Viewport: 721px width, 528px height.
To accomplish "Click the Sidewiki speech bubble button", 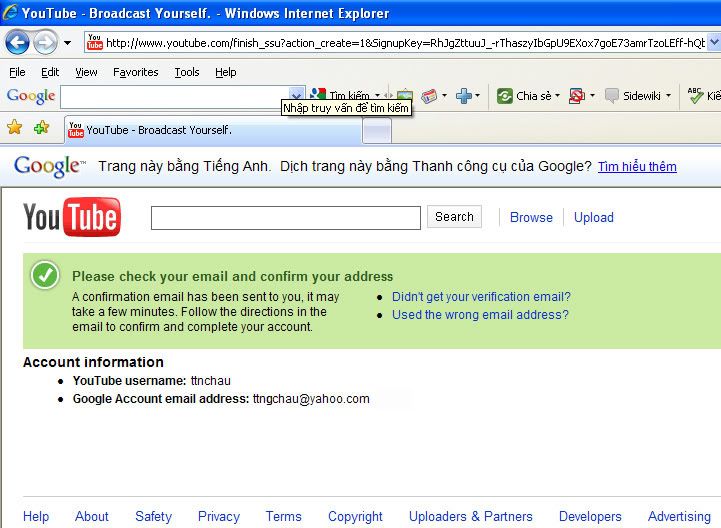I will pos(633,96).
